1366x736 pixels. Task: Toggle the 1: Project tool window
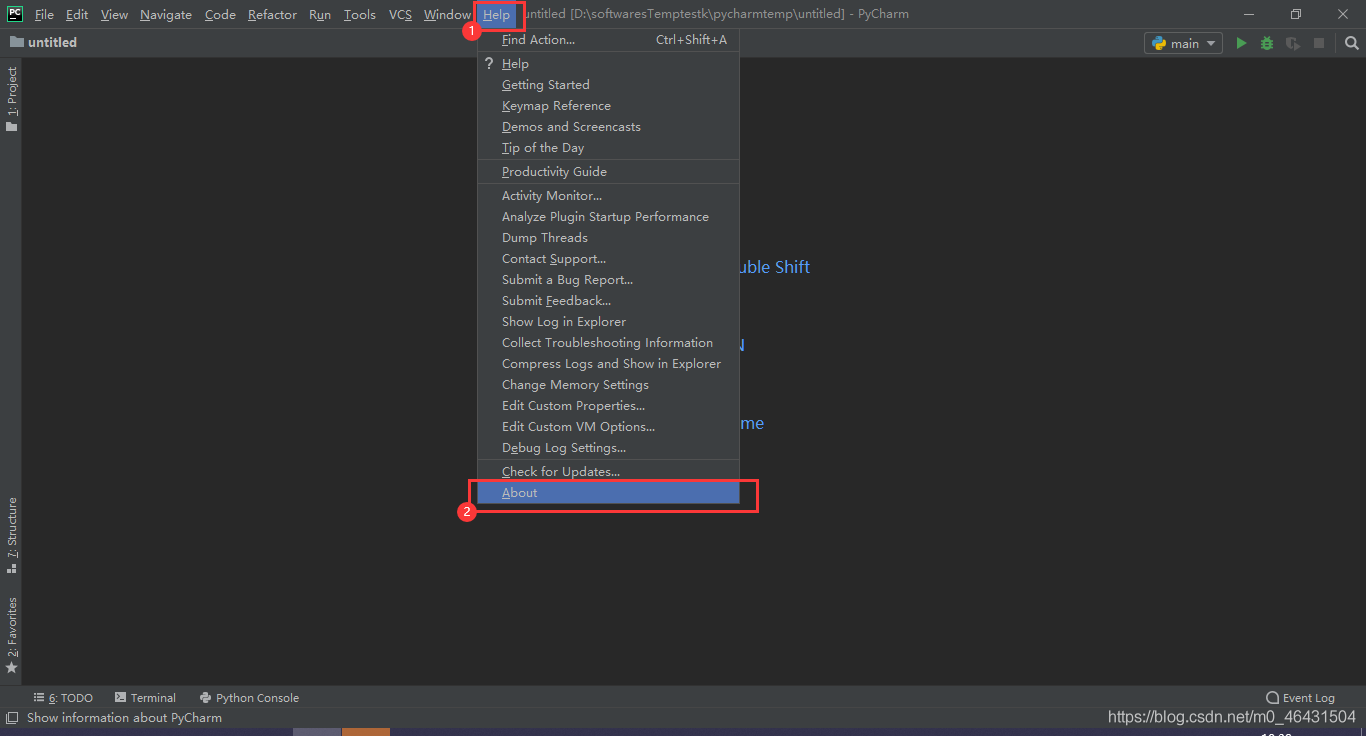[12, 98]
